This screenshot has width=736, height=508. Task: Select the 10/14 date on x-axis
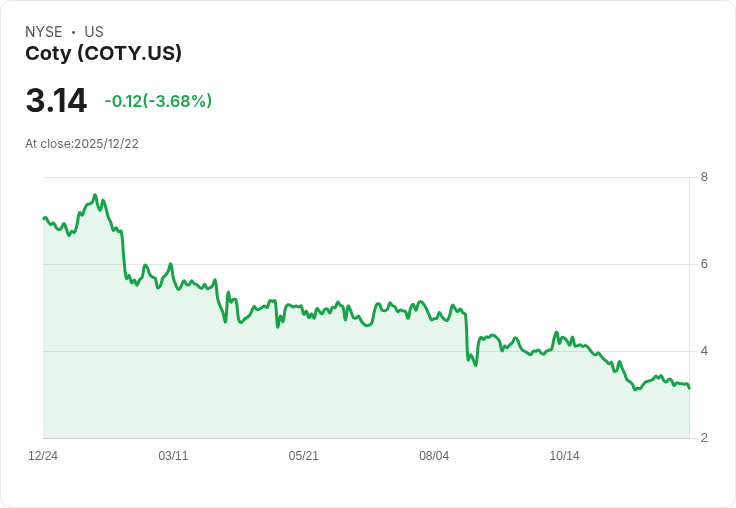[x=565, y=456]
